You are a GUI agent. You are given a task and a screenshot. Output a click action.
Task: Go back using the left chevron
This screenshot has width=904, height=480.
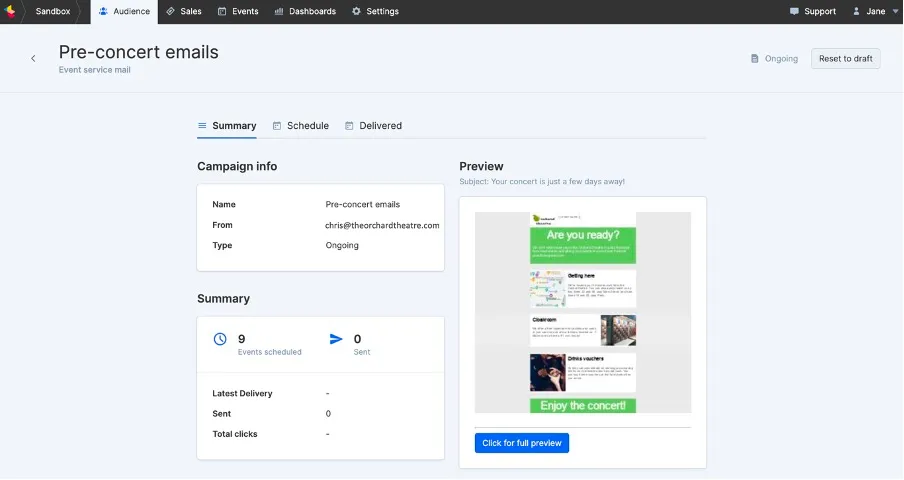33,58
